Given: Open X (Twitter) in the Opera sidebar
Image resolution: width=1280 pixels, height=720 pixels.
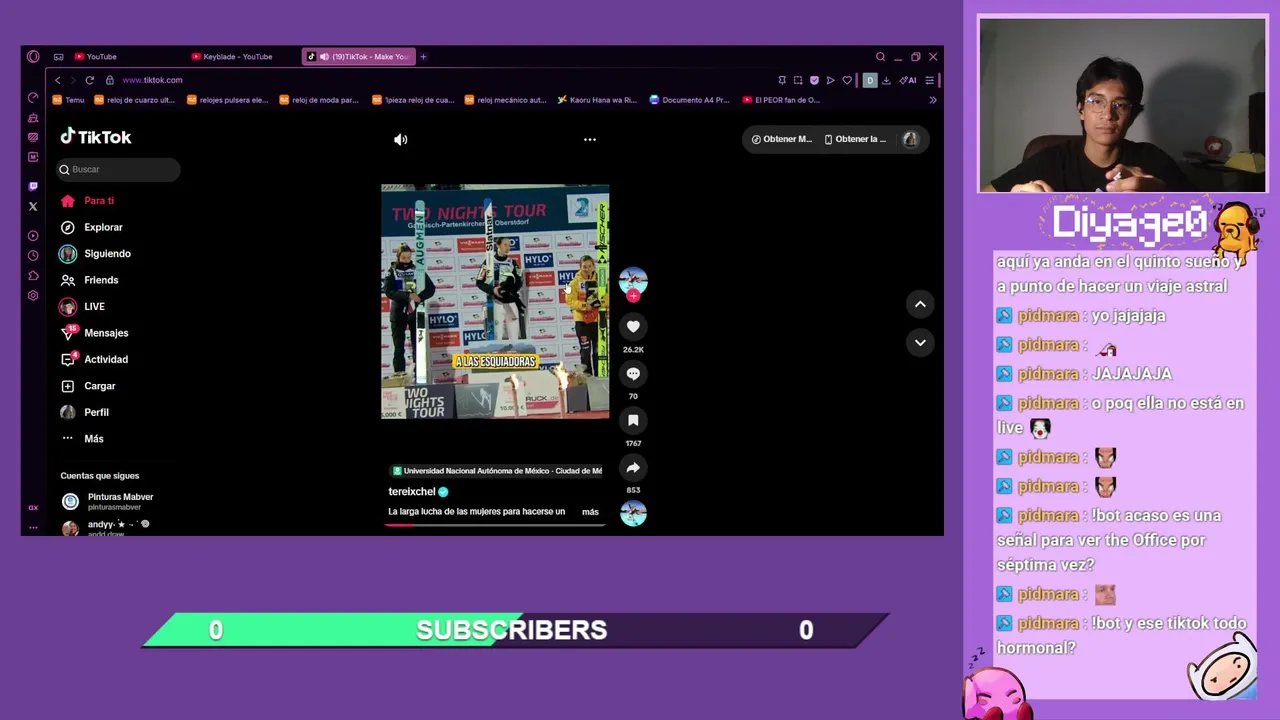Looking at the screenshot, I should (33, 206).
